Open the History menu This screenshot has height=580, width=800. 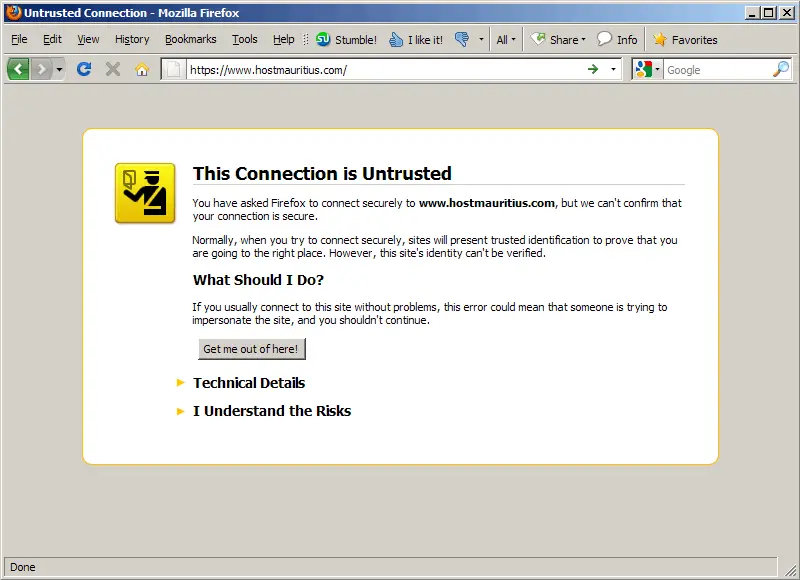pos(132,39)
